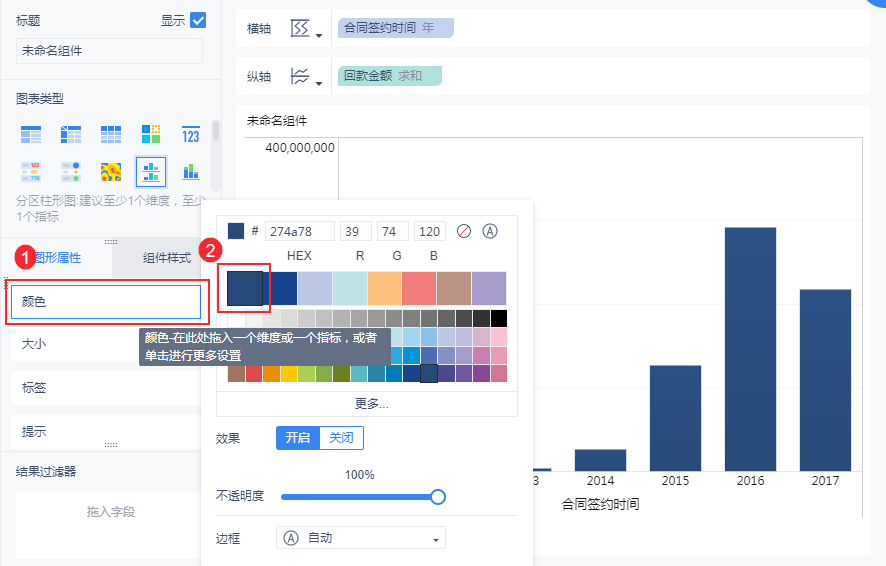
Task: Click the 未命名组件 chart title text
Action: point(277,120)
